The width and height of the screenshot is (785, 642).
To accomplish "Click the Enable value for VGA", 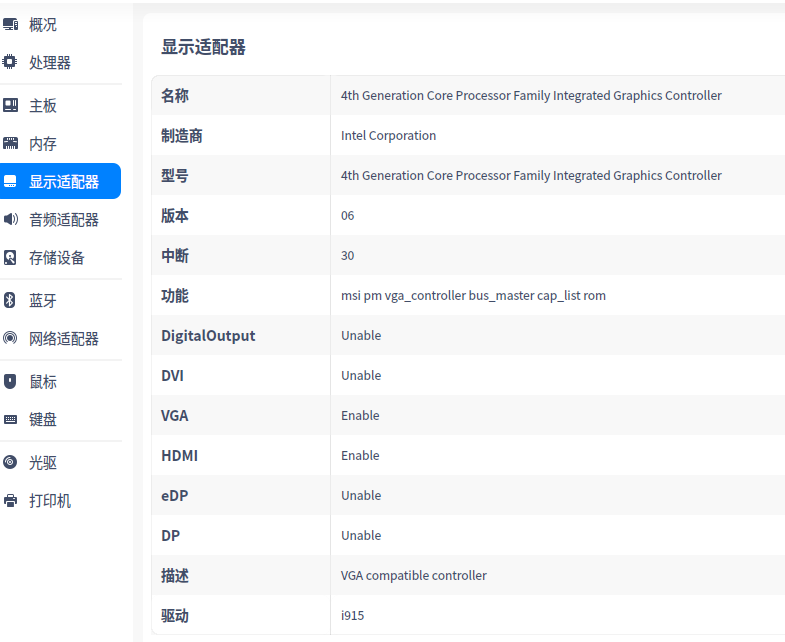I will (x=360, y=416).
